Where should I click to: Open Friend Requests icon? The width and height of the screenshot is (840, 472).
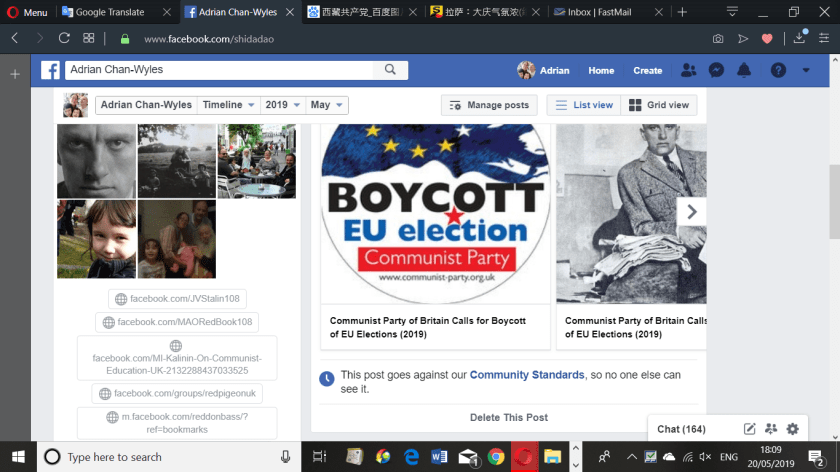tap(688, 70)
